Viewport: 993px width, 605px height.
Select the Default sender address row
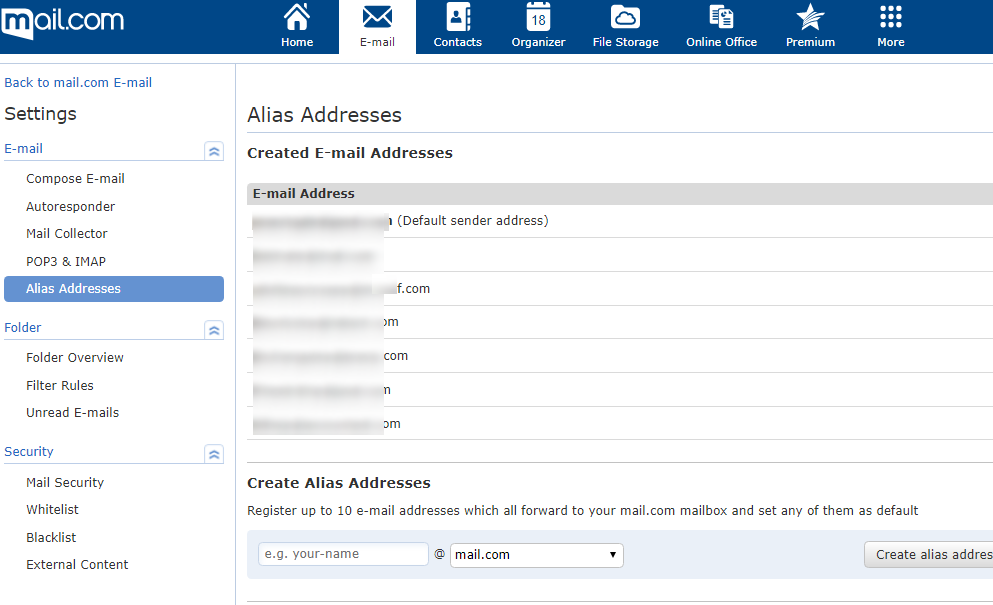coord(620,221)
